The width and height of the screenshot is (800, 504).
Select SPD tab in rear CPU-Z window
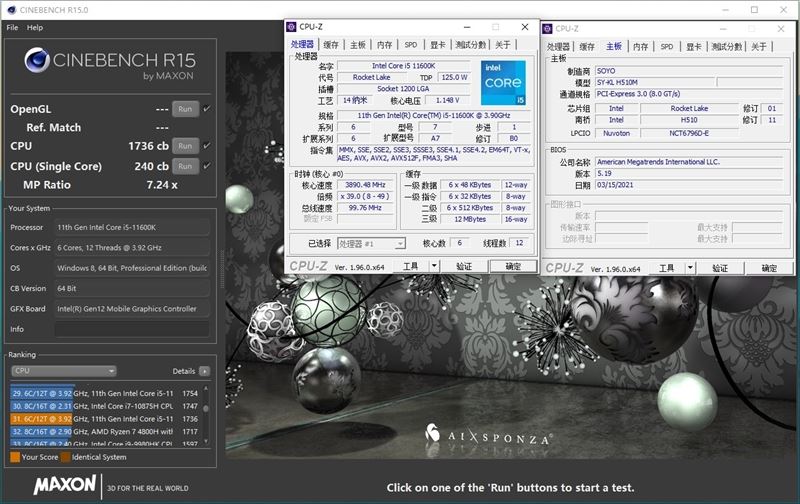pos(667,46)
